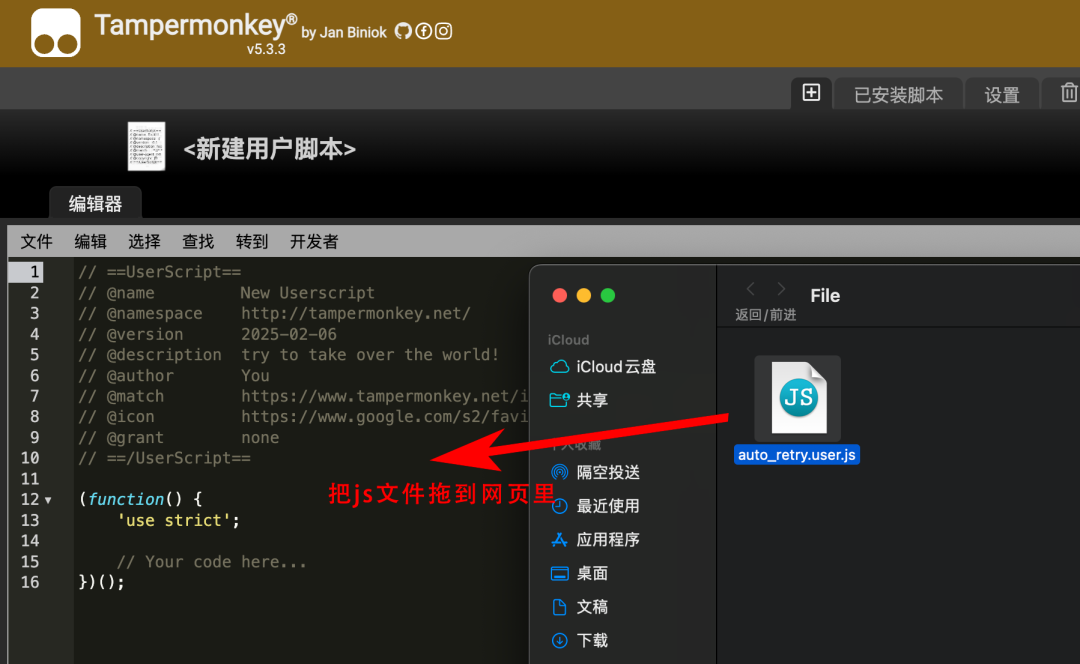Open the 文件 menu

(37, 241)
